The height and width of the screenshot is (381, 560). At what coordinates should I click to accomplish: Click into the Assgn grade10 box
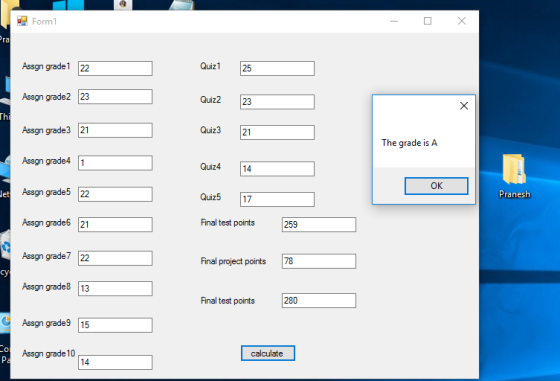tap(115, 362)
